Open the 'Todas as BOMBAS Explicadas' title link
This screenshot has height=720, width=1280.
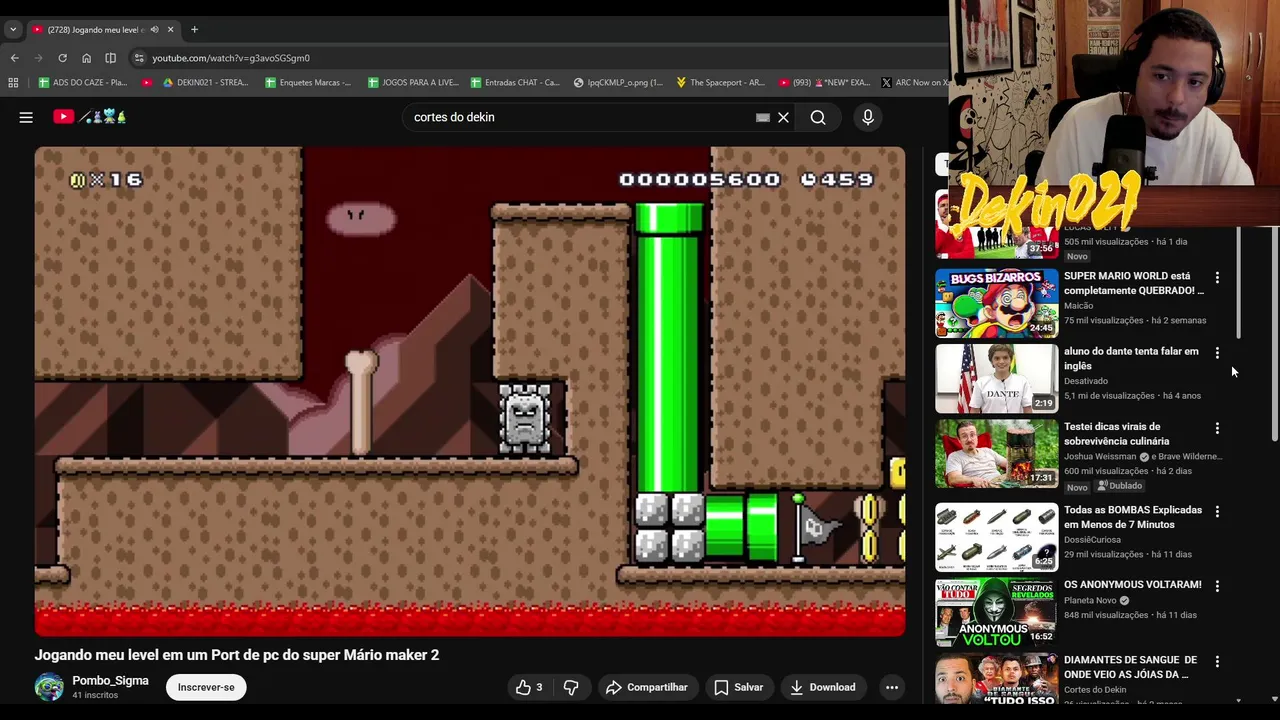point(1133,517)
